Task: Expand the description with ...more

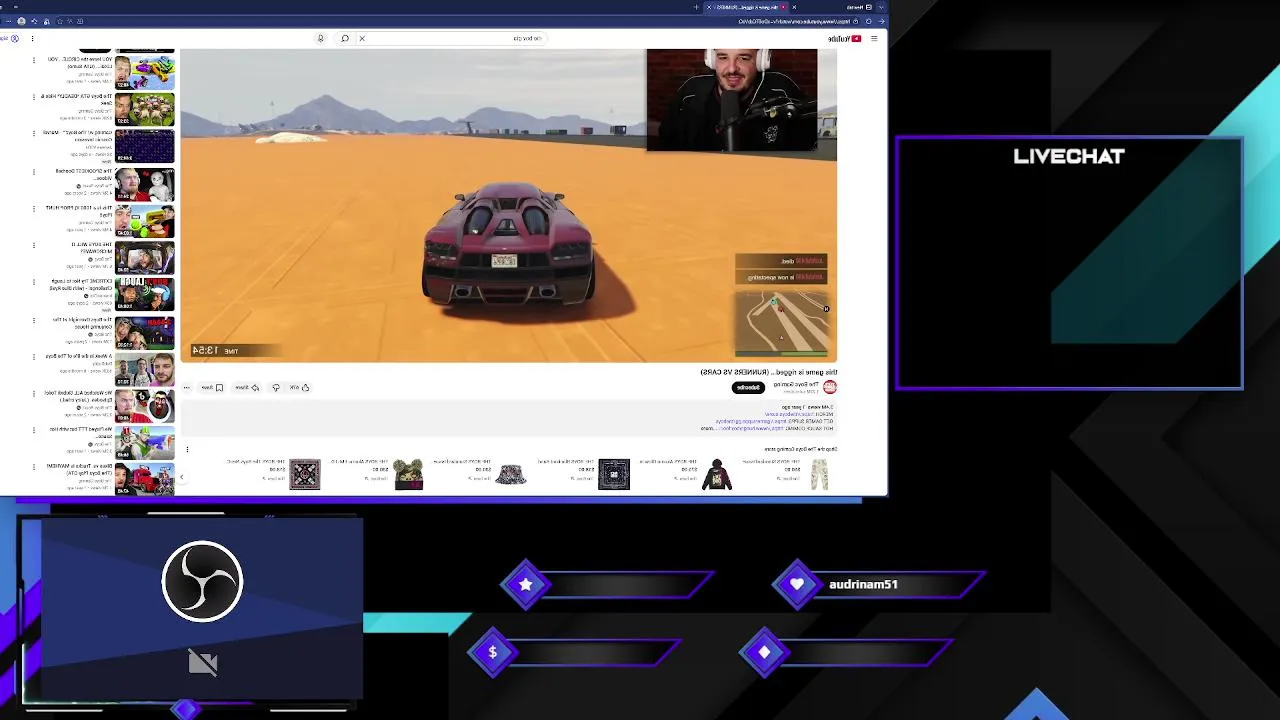Action: tap(707, 428)
